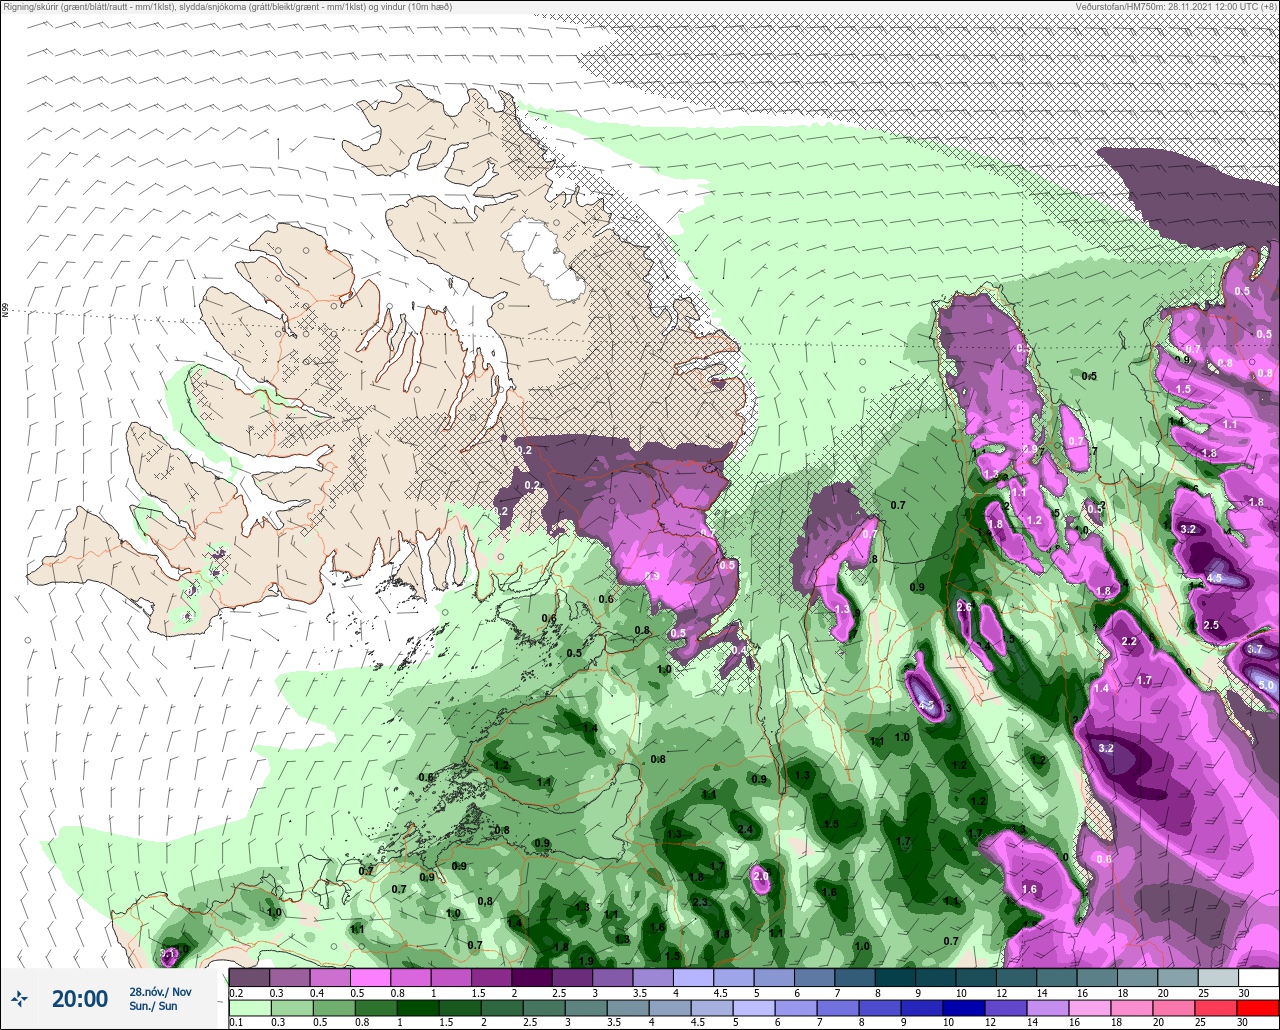The height and width of the screenshot is (1030, 1280).
Task: Click the N99 latitude label at left edge
Action: coord(5,310)
